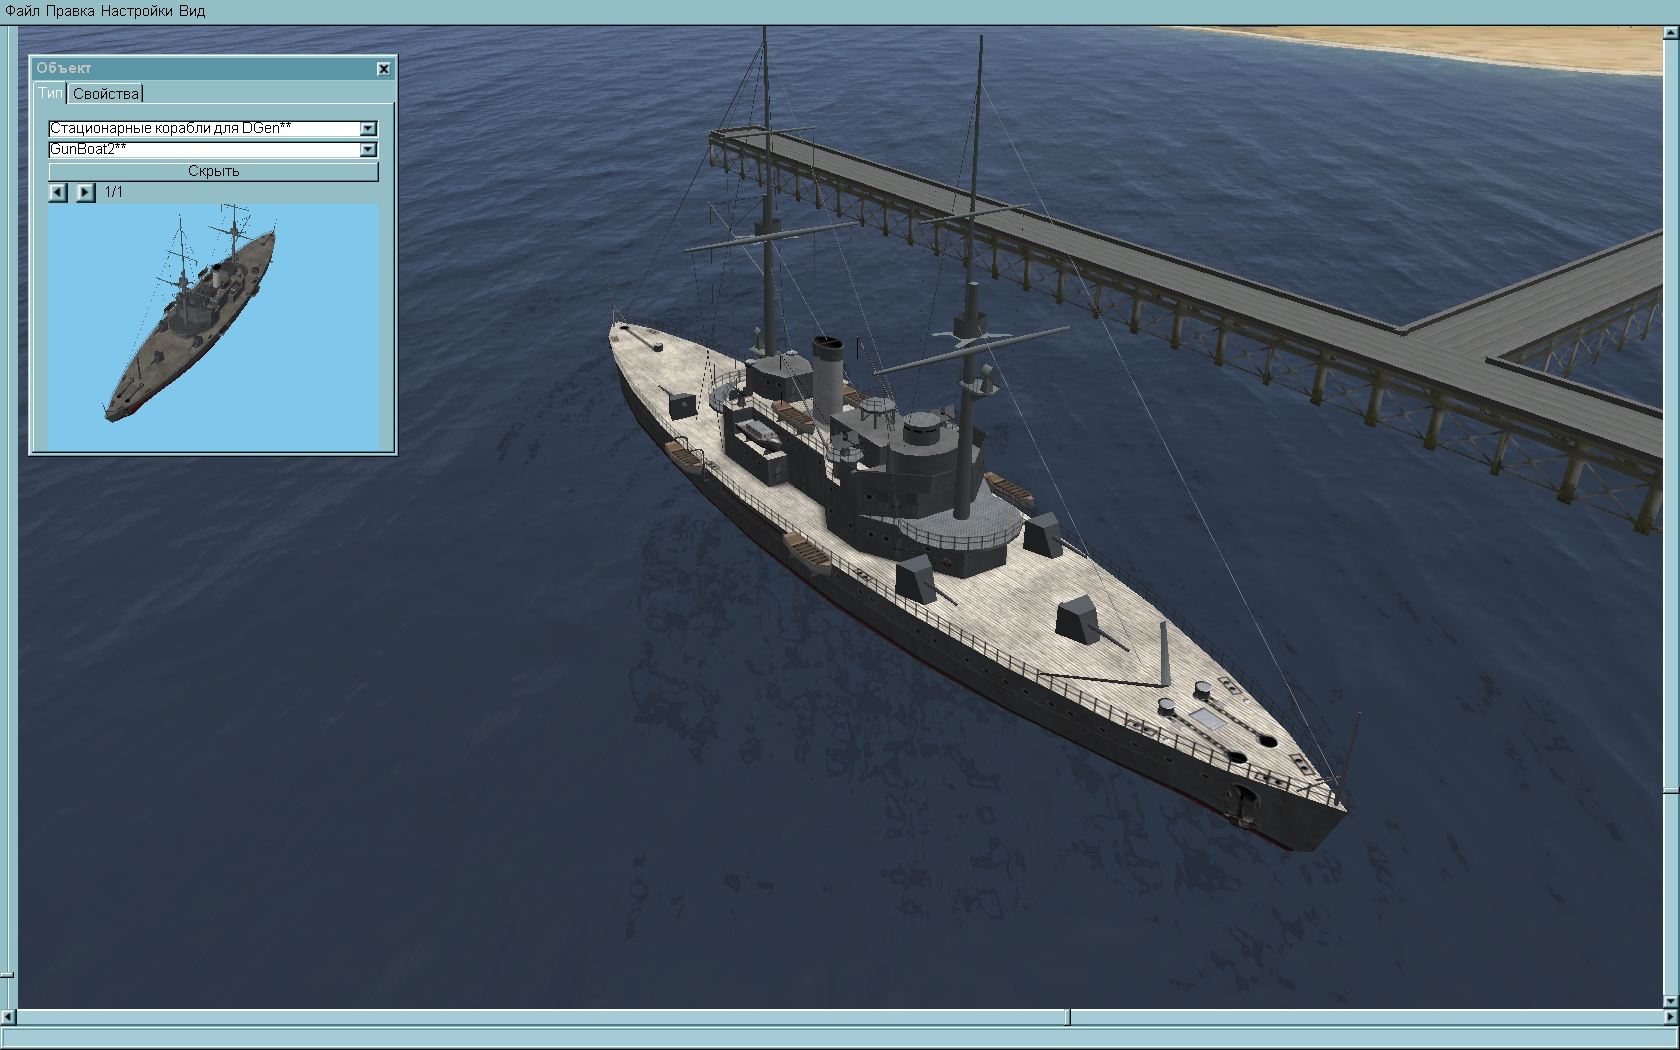
Task: Expand the GunBoat2 object dropdown
Action: coord(368,149)
